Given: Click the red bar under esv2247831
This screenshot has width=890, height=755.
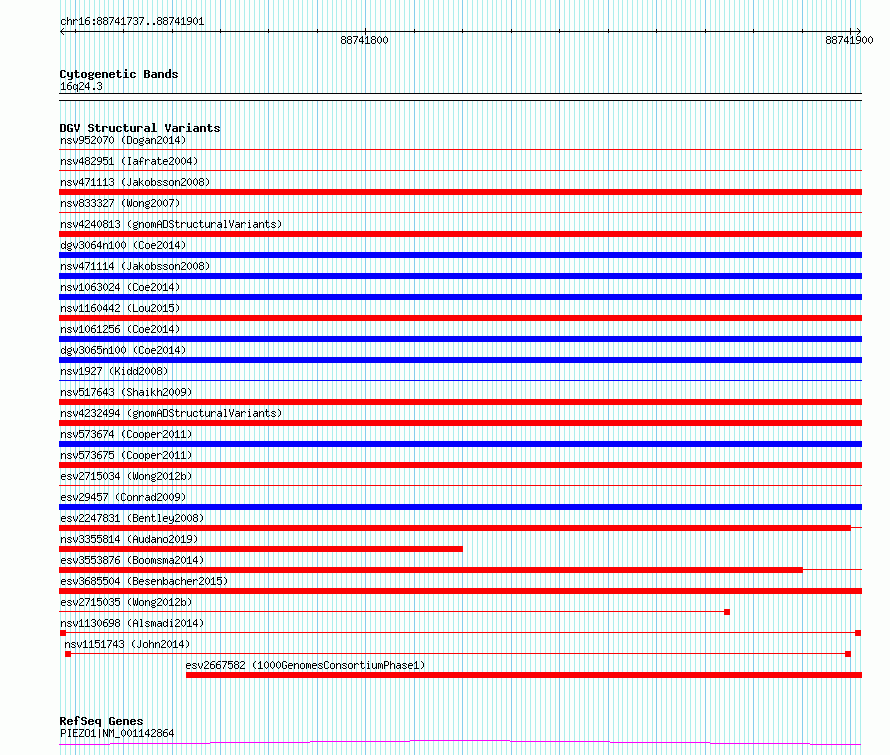Looking at the screenshot, I should [455, 528].
